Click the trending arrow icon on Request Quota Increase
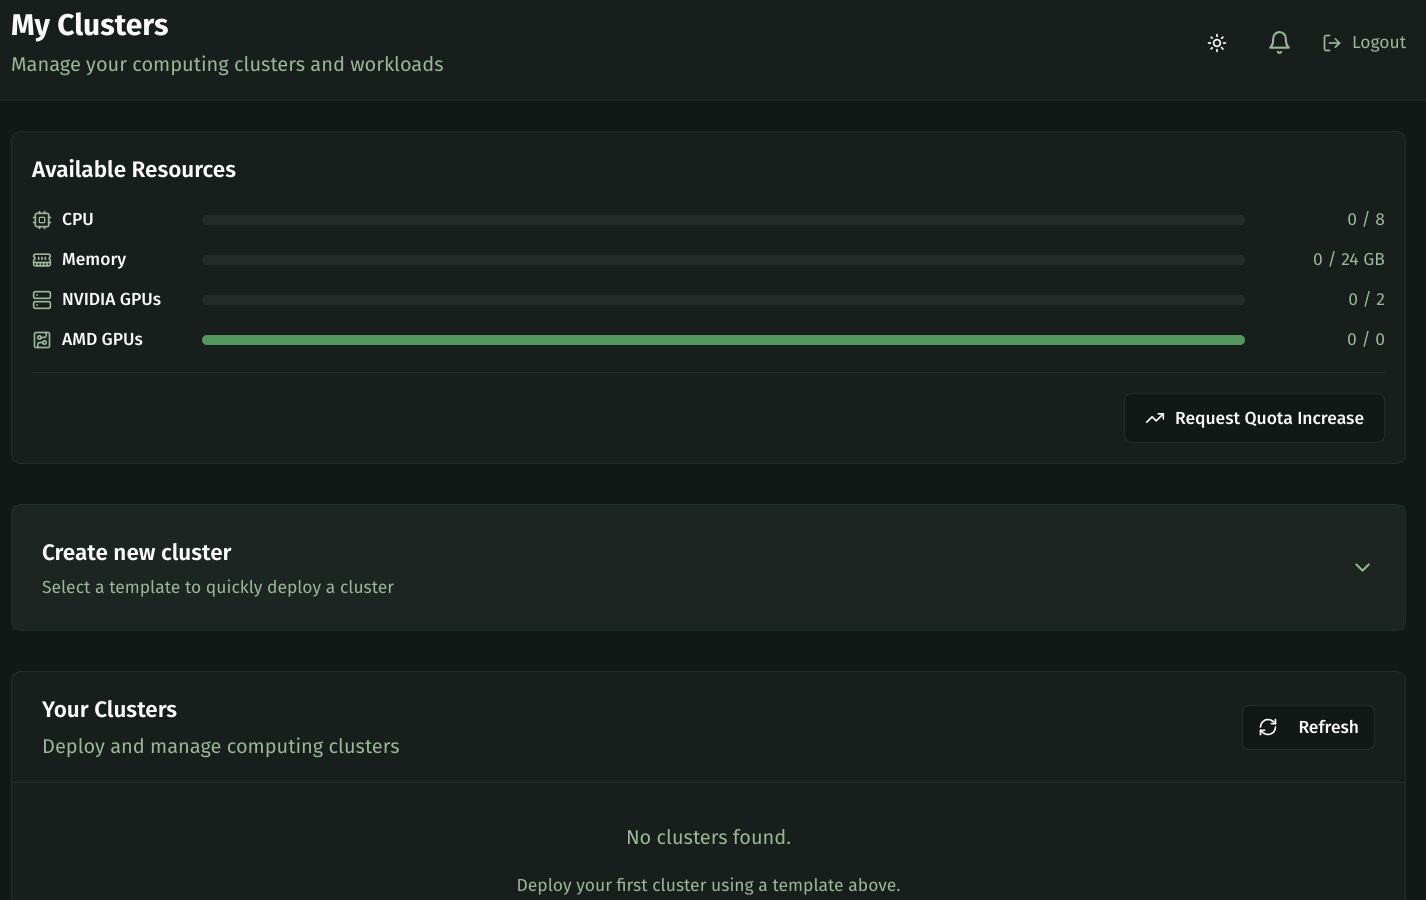 (1155, 418)
